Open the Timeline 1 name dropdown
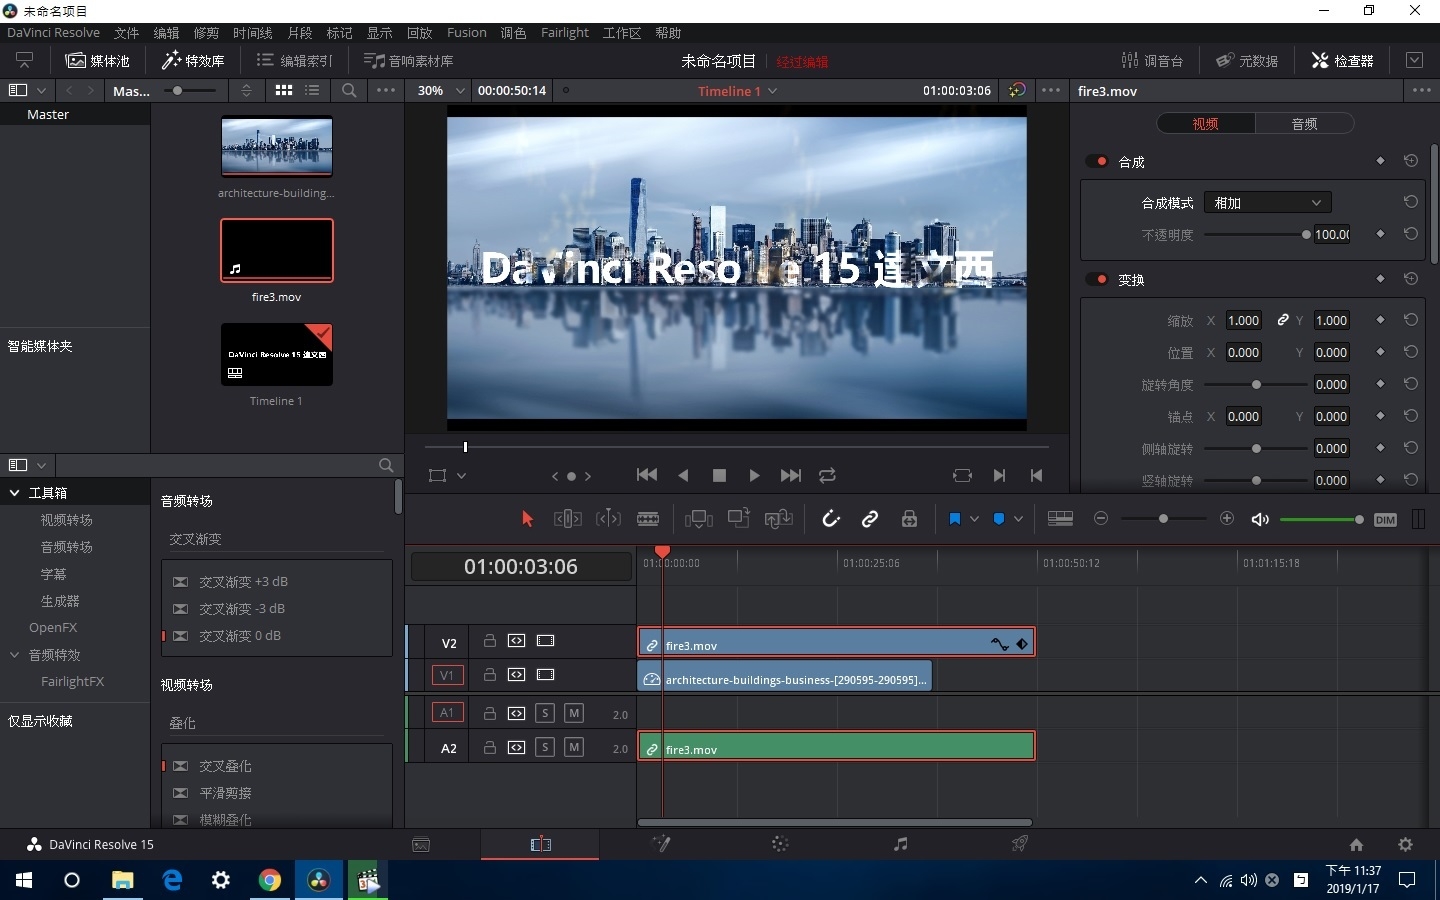This screenshot has width=1440, height=900. point(738,91)
